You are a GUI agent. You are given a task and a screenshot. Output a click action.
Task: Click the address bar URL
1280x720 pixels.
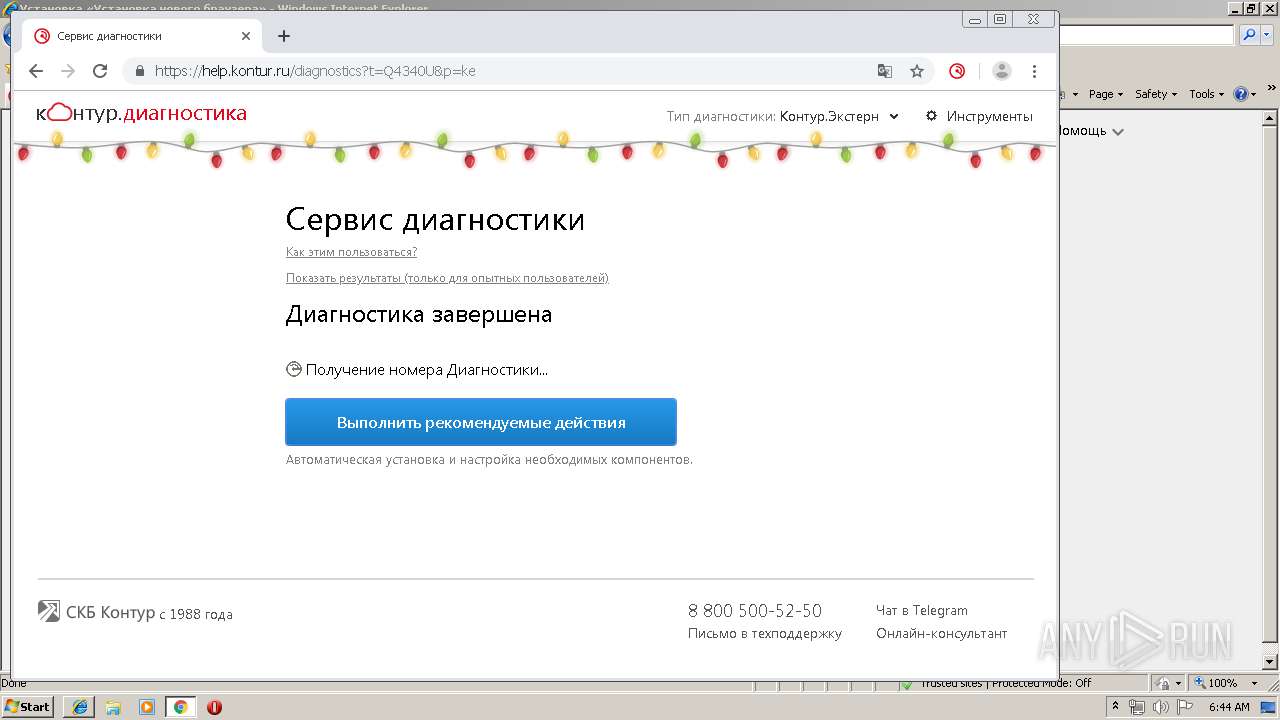click(315, 71)
